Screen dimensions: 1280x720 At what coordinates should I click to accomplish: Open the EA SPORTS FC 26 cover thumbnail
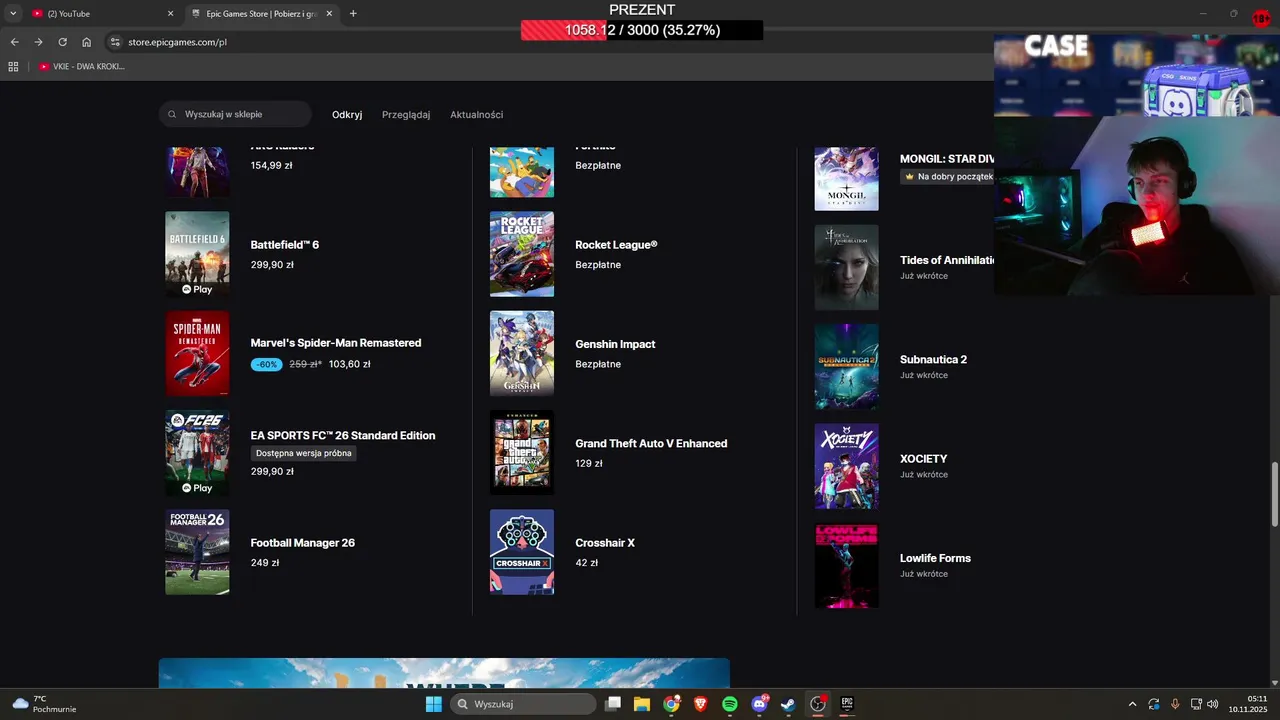197,453
